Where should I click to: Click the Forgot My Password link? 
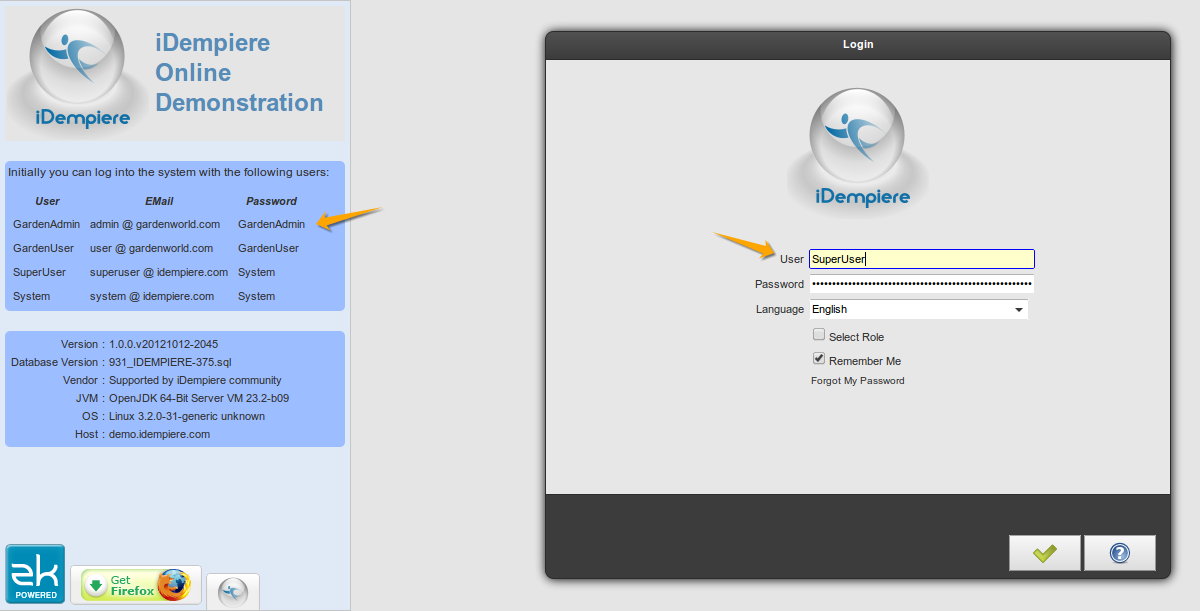[857, 381]
